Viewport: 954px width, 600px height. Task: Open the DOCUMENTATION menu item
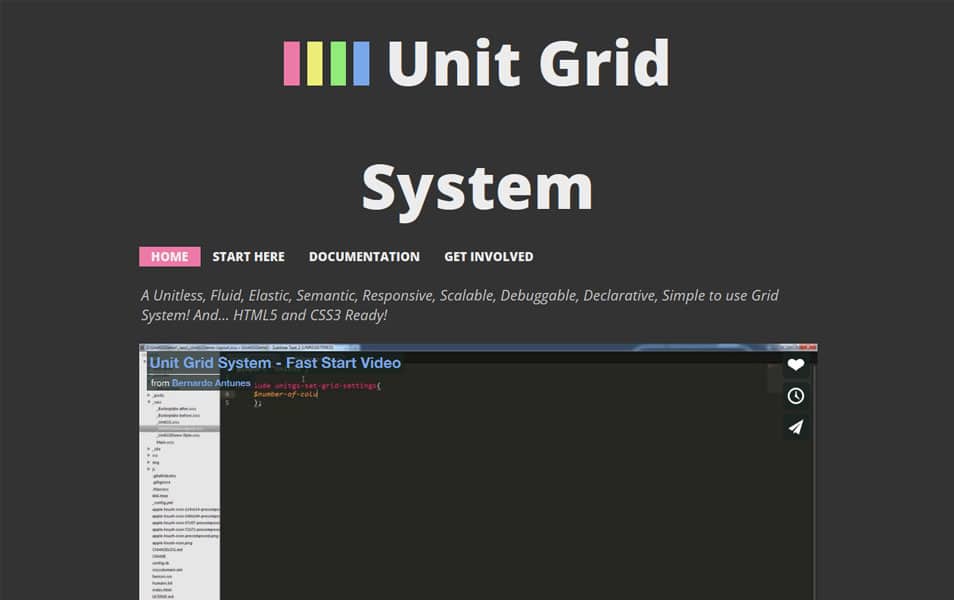coord(364,256)
